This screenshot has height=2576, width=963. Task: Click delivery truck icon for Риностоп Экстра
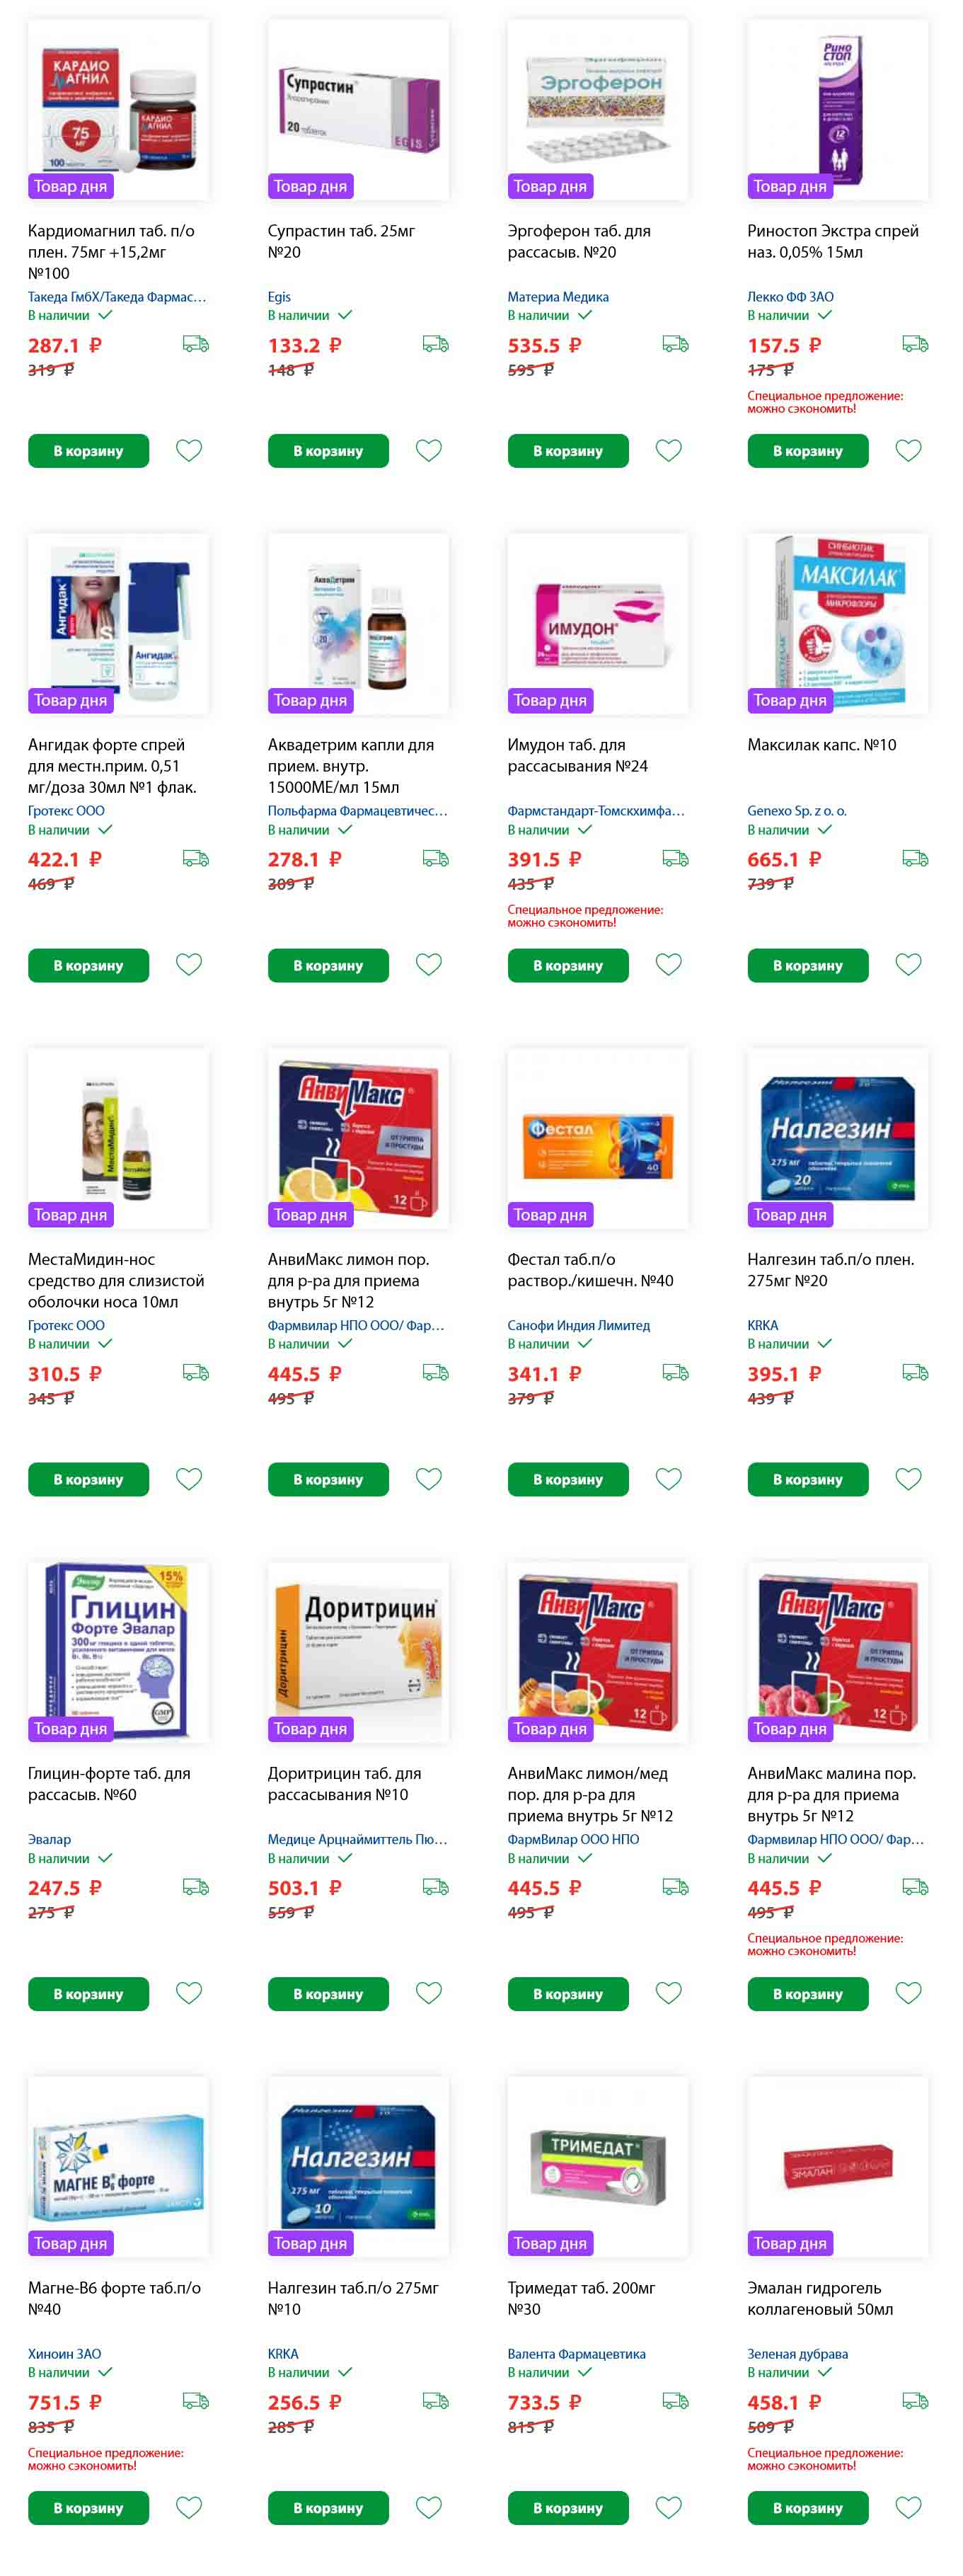915,344
